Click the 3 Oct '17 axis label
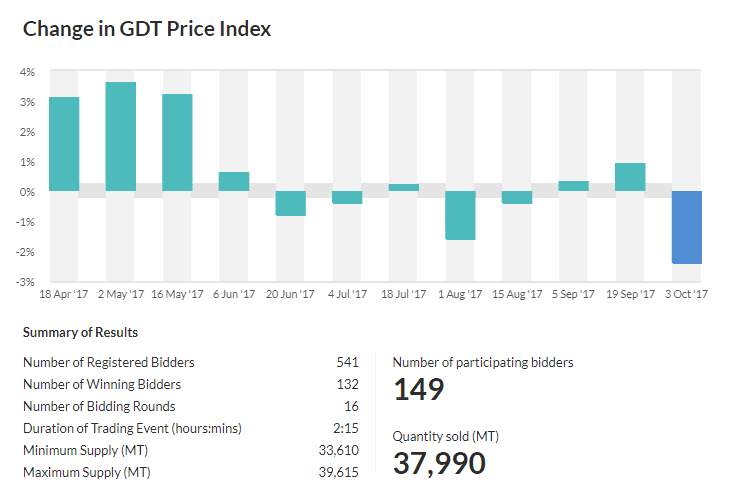Screen dimensions: 742x502 [x=684, y=295]
